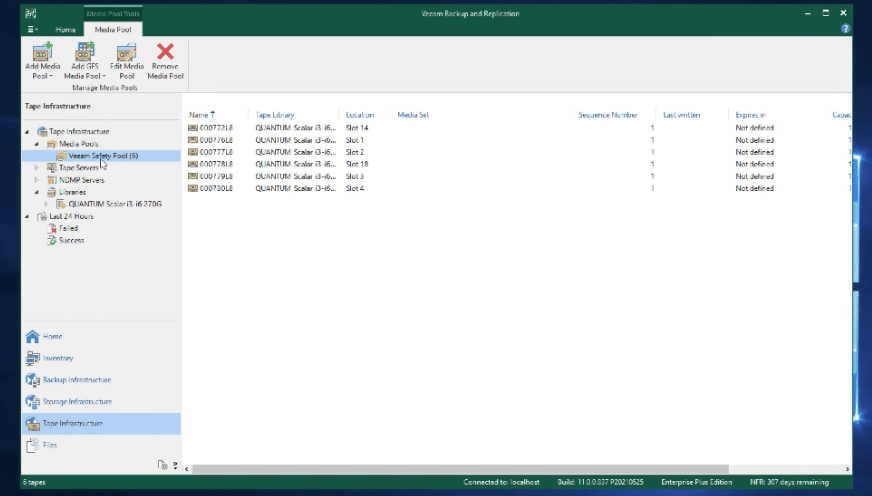Viewport: 872px width, 496px height.
Task: Open navigation pane overflow chevron
Action: pyautogui.click(x=175, y=465)
